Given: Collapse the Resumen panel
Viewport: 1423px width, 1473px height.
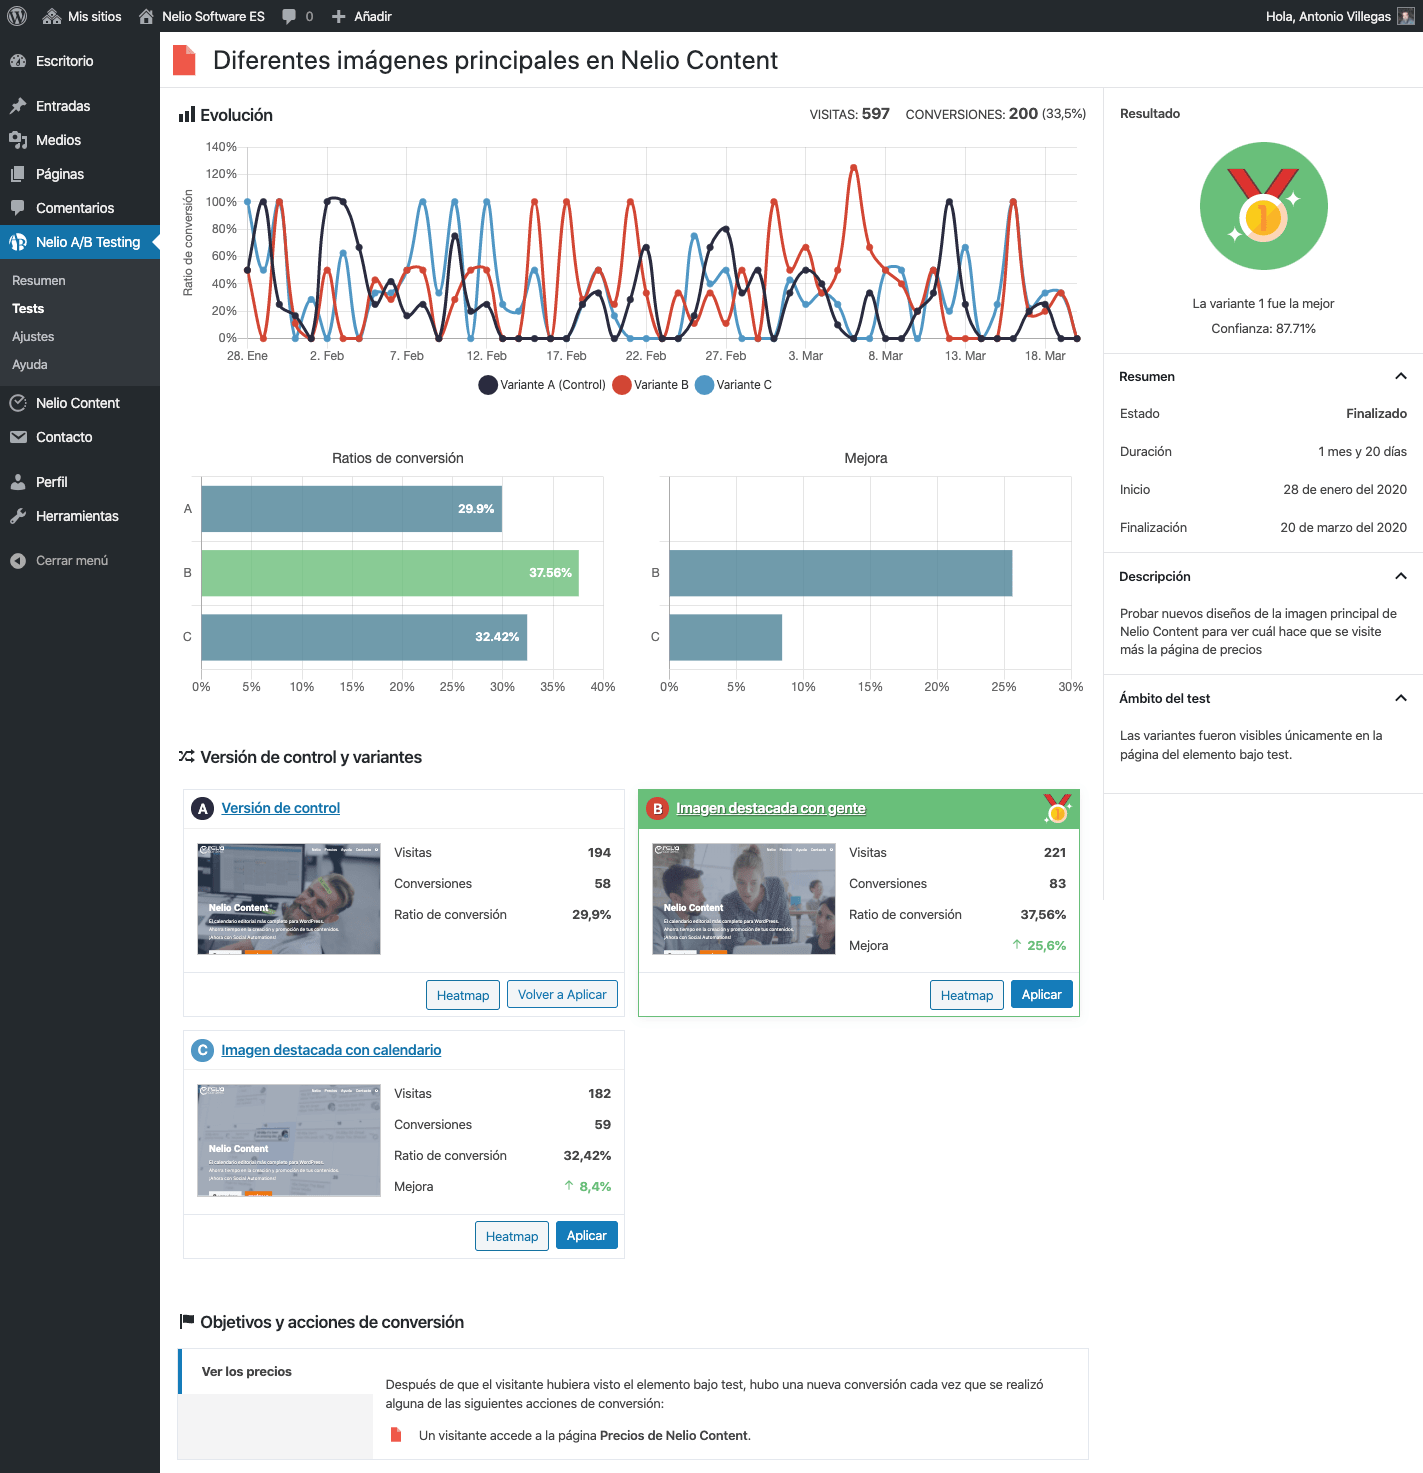Looking at the screenshot, I should tap(1401, 376).
